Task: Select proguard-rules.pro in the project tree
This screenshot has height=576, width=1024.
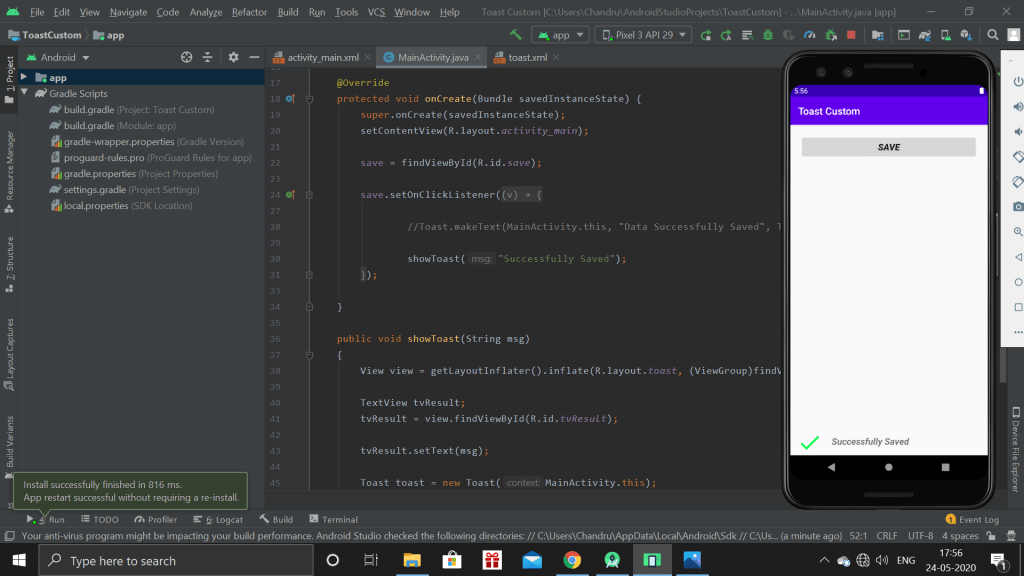Action: pyautogui.click(x=104, y=158)
